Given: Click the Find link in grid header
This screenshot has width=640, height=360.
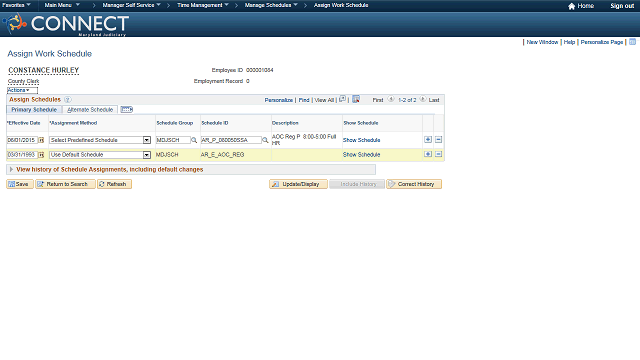Looking at the screenshot, I should tap(304, 100).
